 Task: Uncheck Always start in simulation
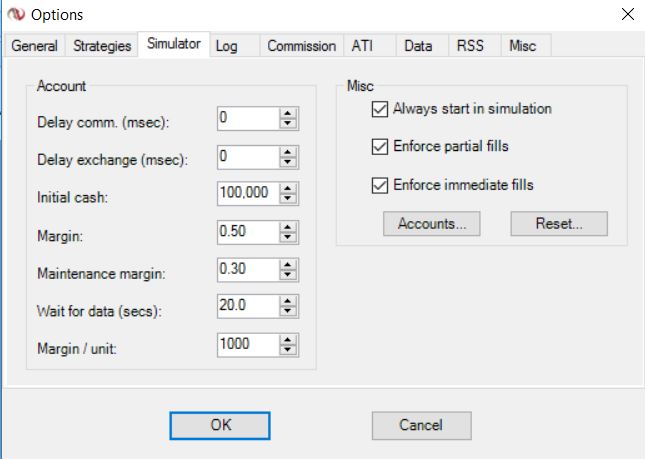click(x=379, y=108)
